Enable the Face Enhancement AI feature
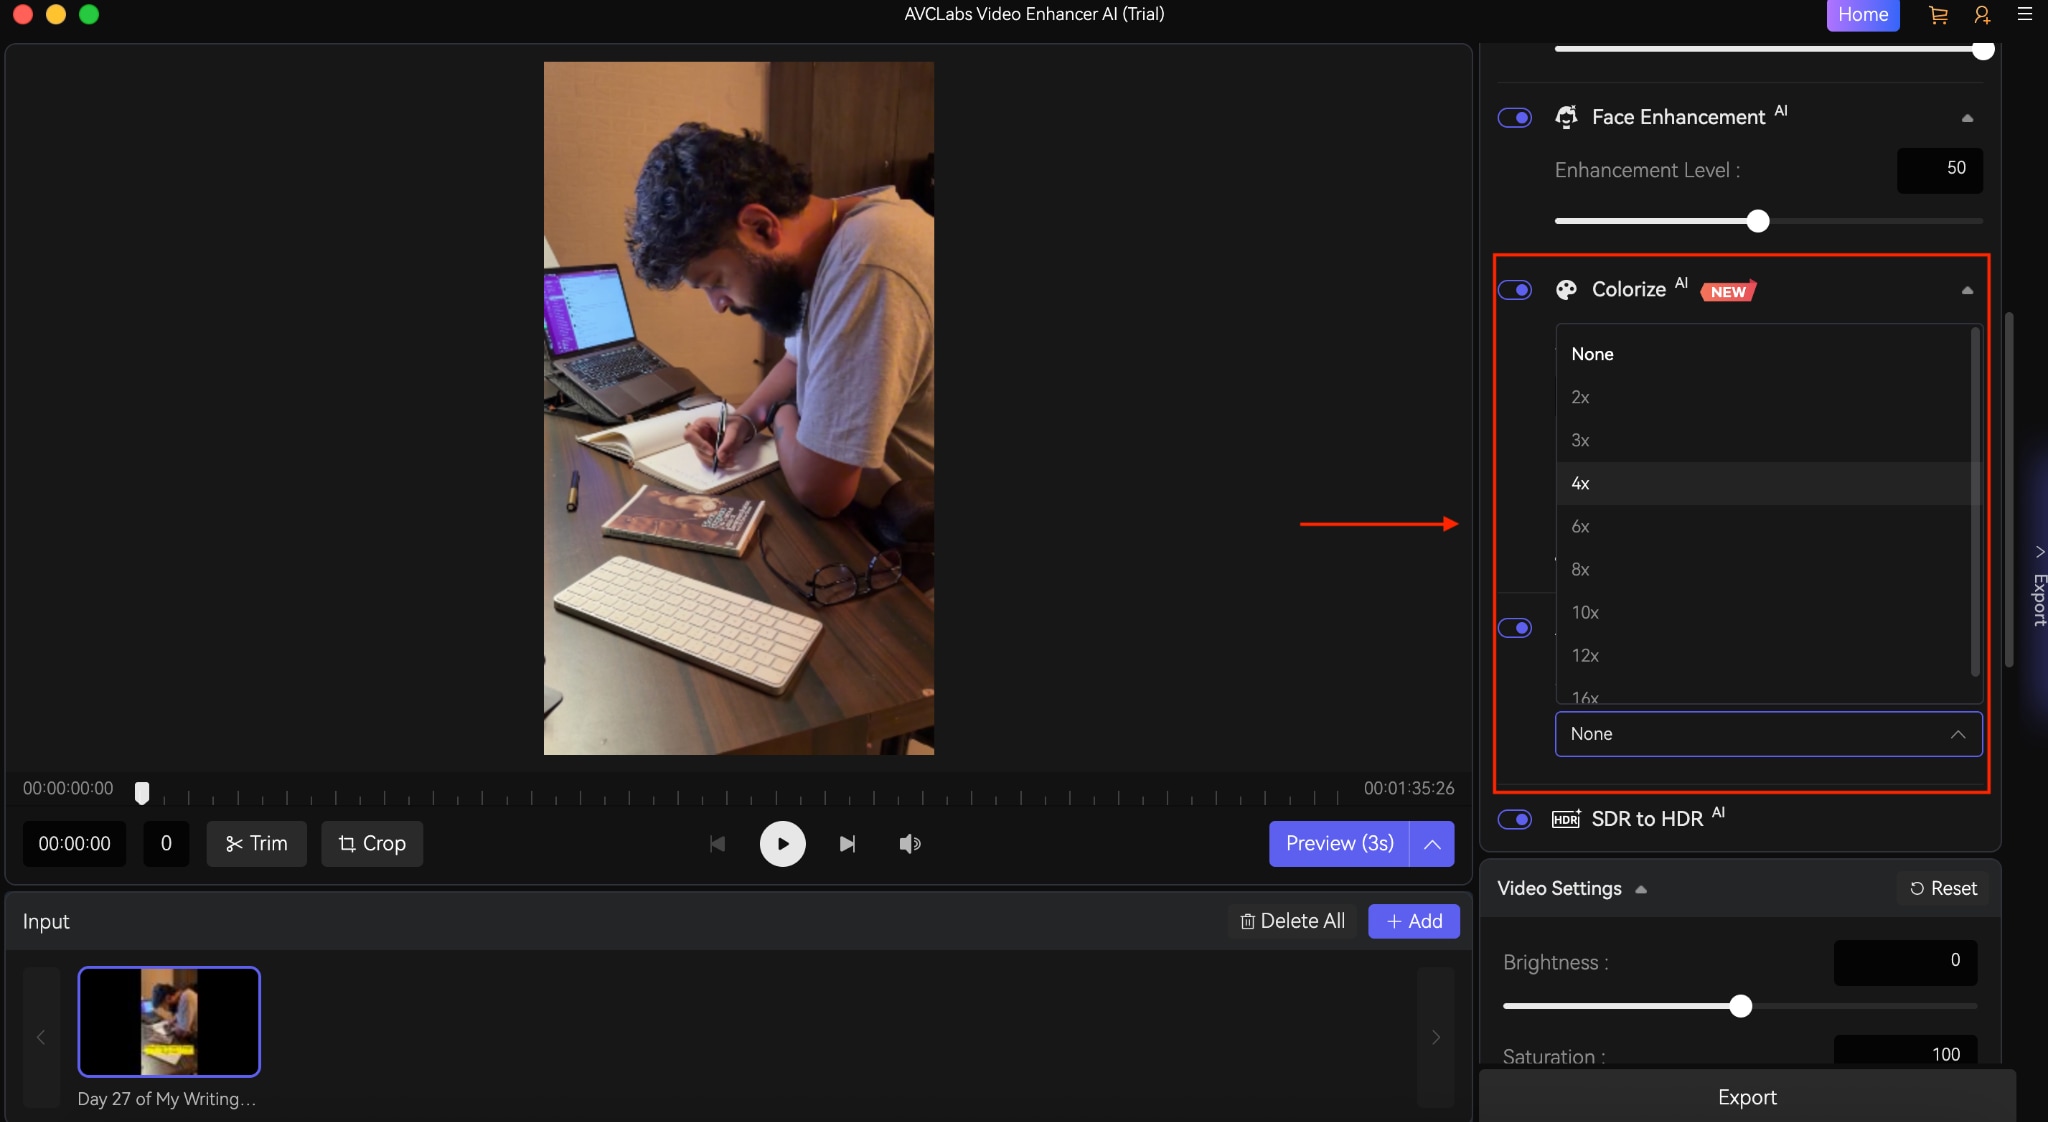 click(x=1514, y=117)
